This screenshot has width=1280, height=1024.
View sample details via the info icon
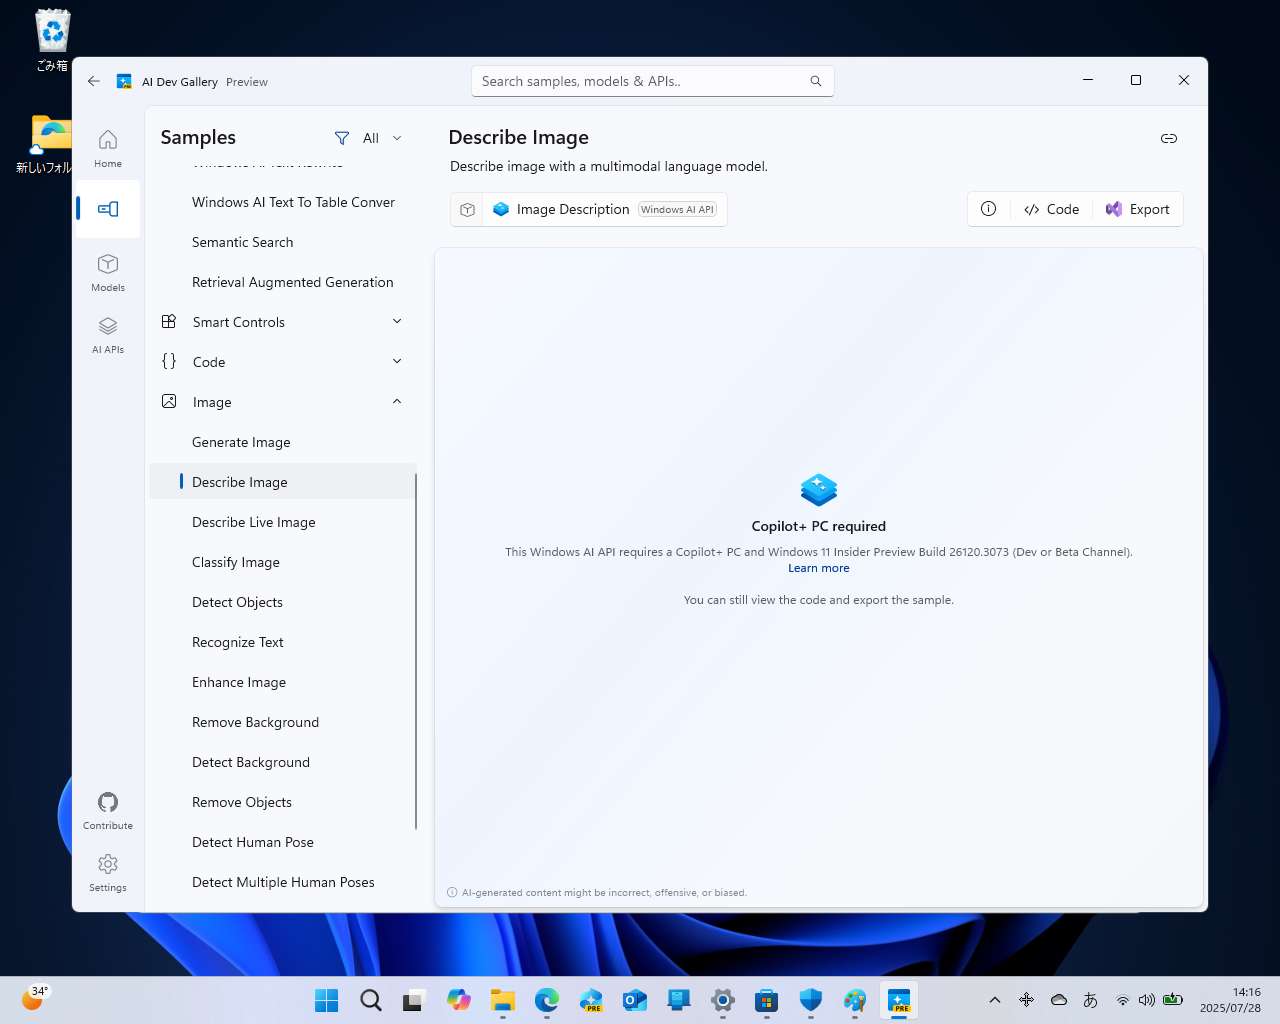click(x=989, y=209)
